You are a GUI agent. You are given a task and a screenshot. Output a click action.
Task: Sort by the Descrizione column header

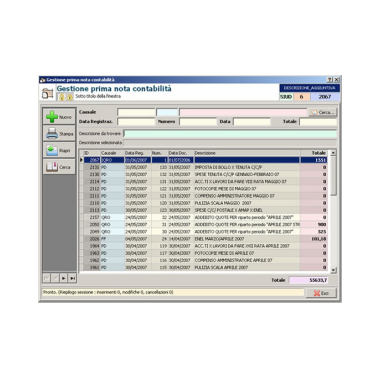tap(247, 153)
